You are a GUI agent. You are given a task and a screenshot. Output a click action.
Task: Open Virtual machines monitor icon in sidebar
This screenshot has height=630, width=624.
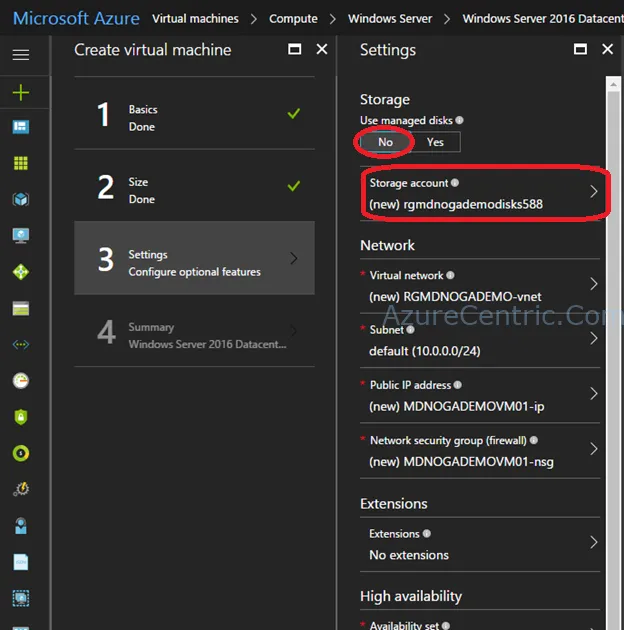tap(21, 236)
